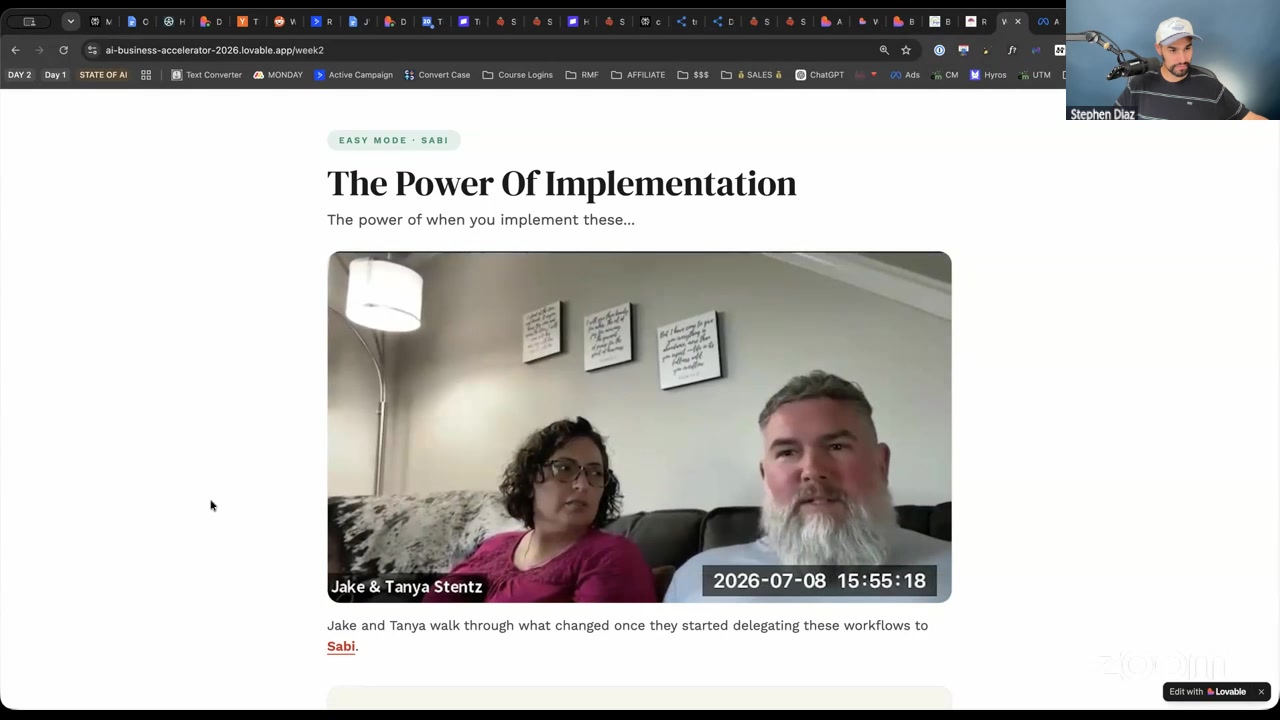Follow the Sabi link in the description
Viewport: 1280px width, 720px height.
click(x=341, y=646)
